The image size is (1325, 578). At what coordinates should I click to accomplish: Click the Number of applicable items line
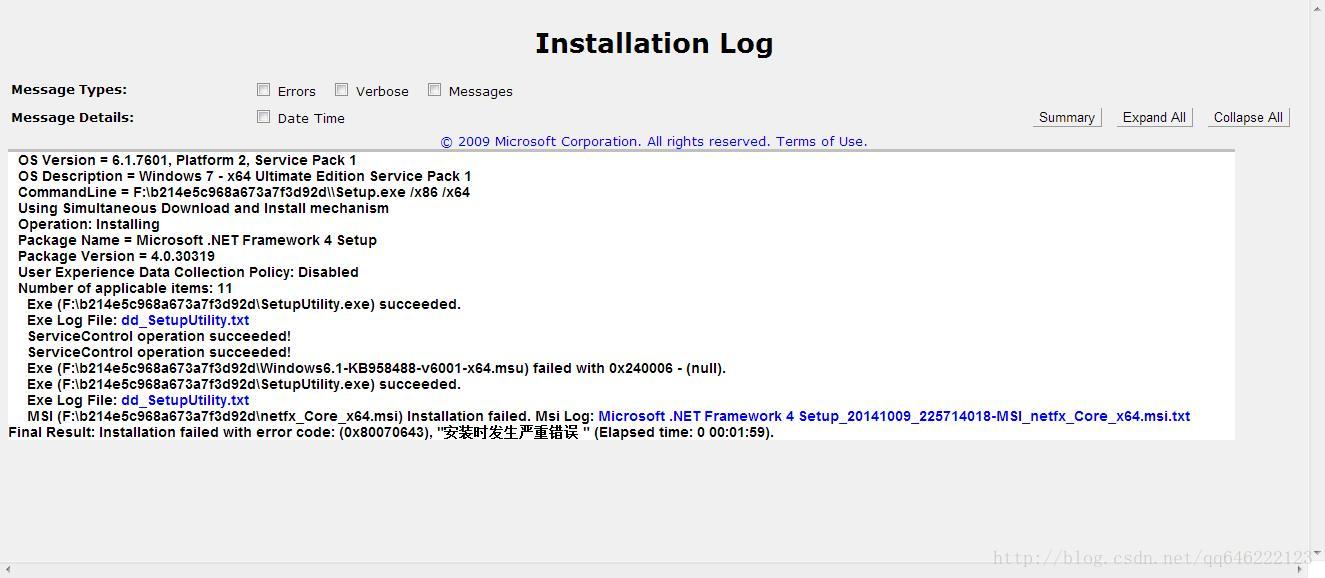click(x=125, y=288)
